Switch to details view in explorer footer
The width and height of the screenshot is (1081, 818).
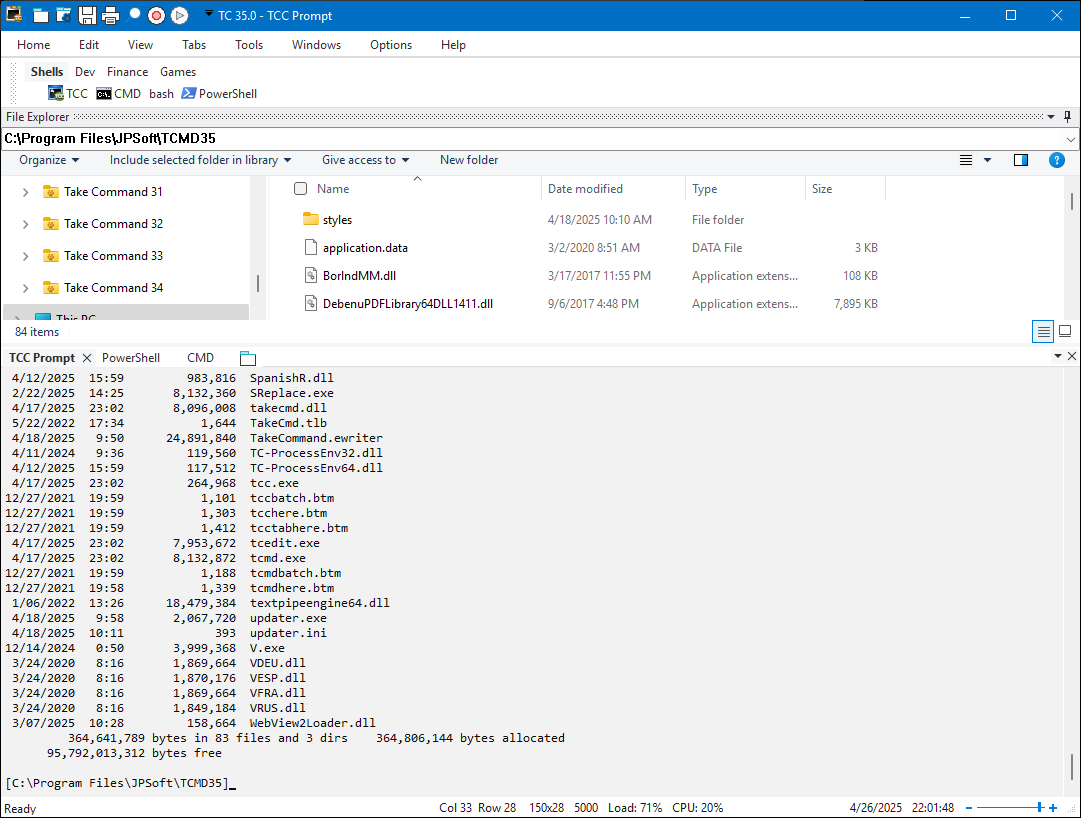(x=1043, y=332)
